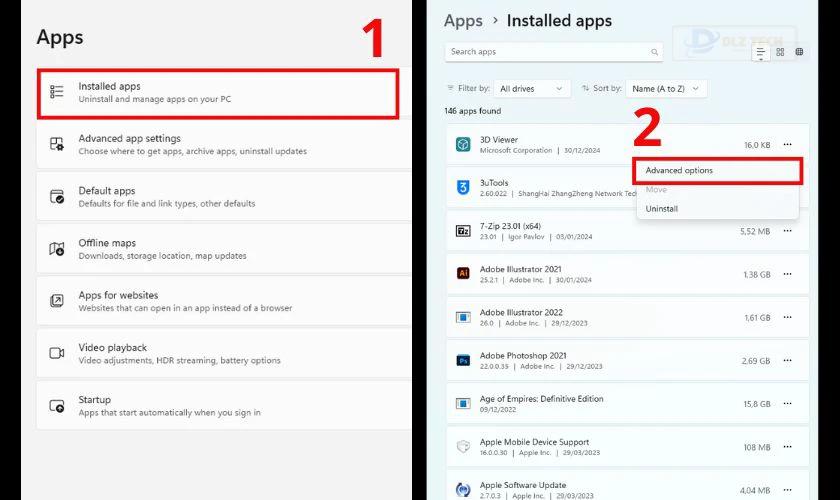Click the Advanced app settings gear icon
The height and width of the screenshot is (500, 840).
pos(57,144)
